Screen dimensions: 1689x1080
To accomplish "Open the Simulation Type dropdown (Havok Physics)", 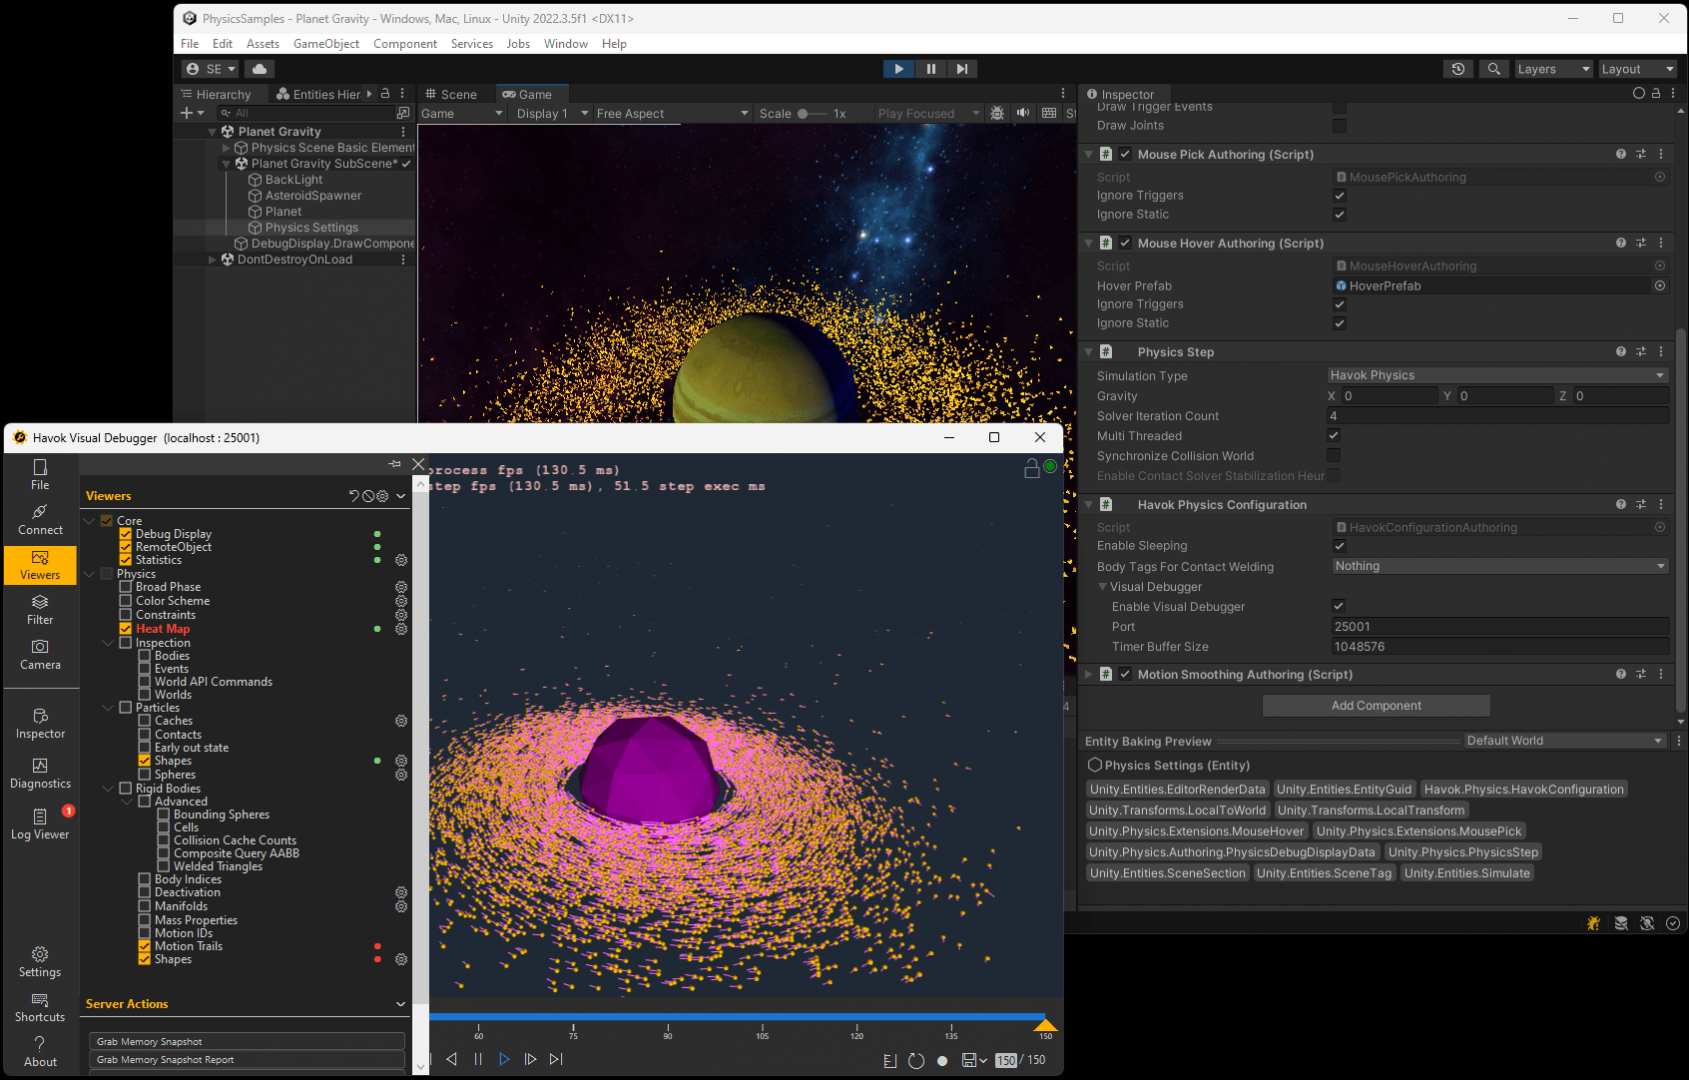I will tap(1497, 375).
